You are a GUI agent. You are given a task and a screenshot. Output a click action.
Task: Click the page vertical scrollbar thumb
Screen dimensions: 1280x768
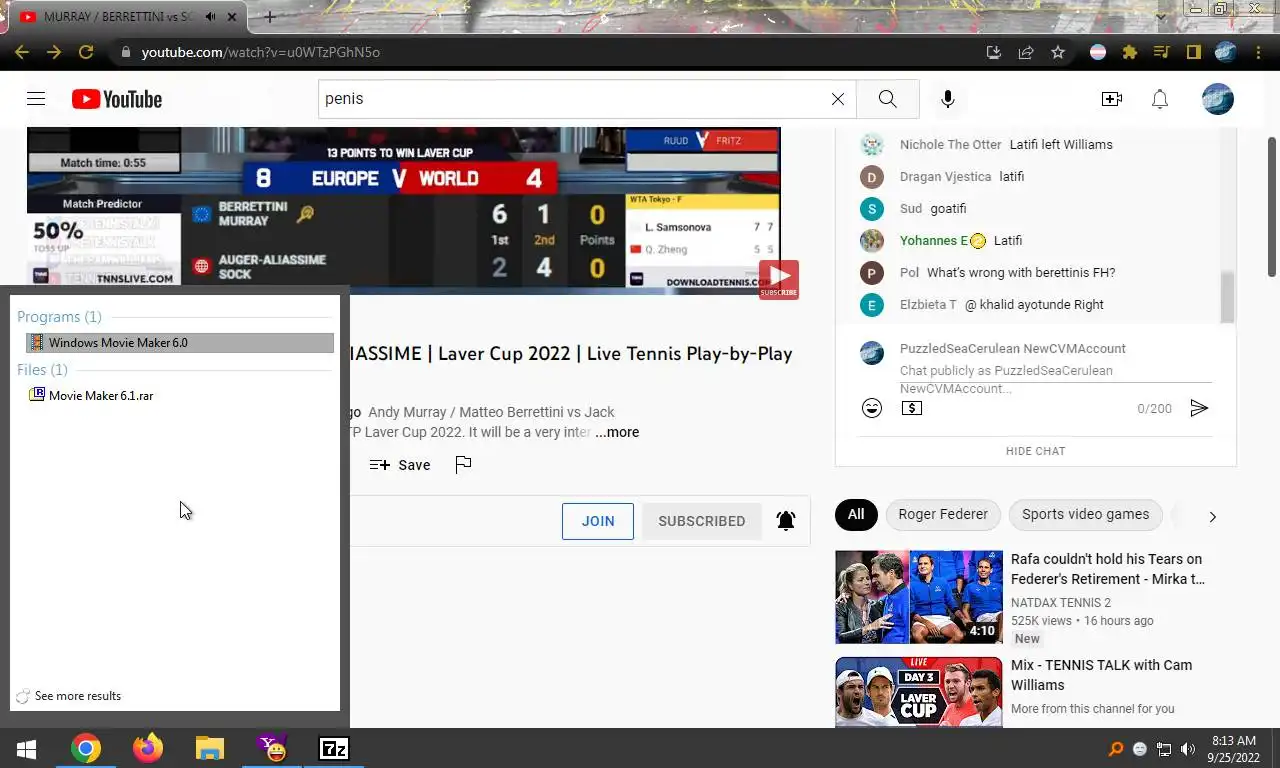1272,206
